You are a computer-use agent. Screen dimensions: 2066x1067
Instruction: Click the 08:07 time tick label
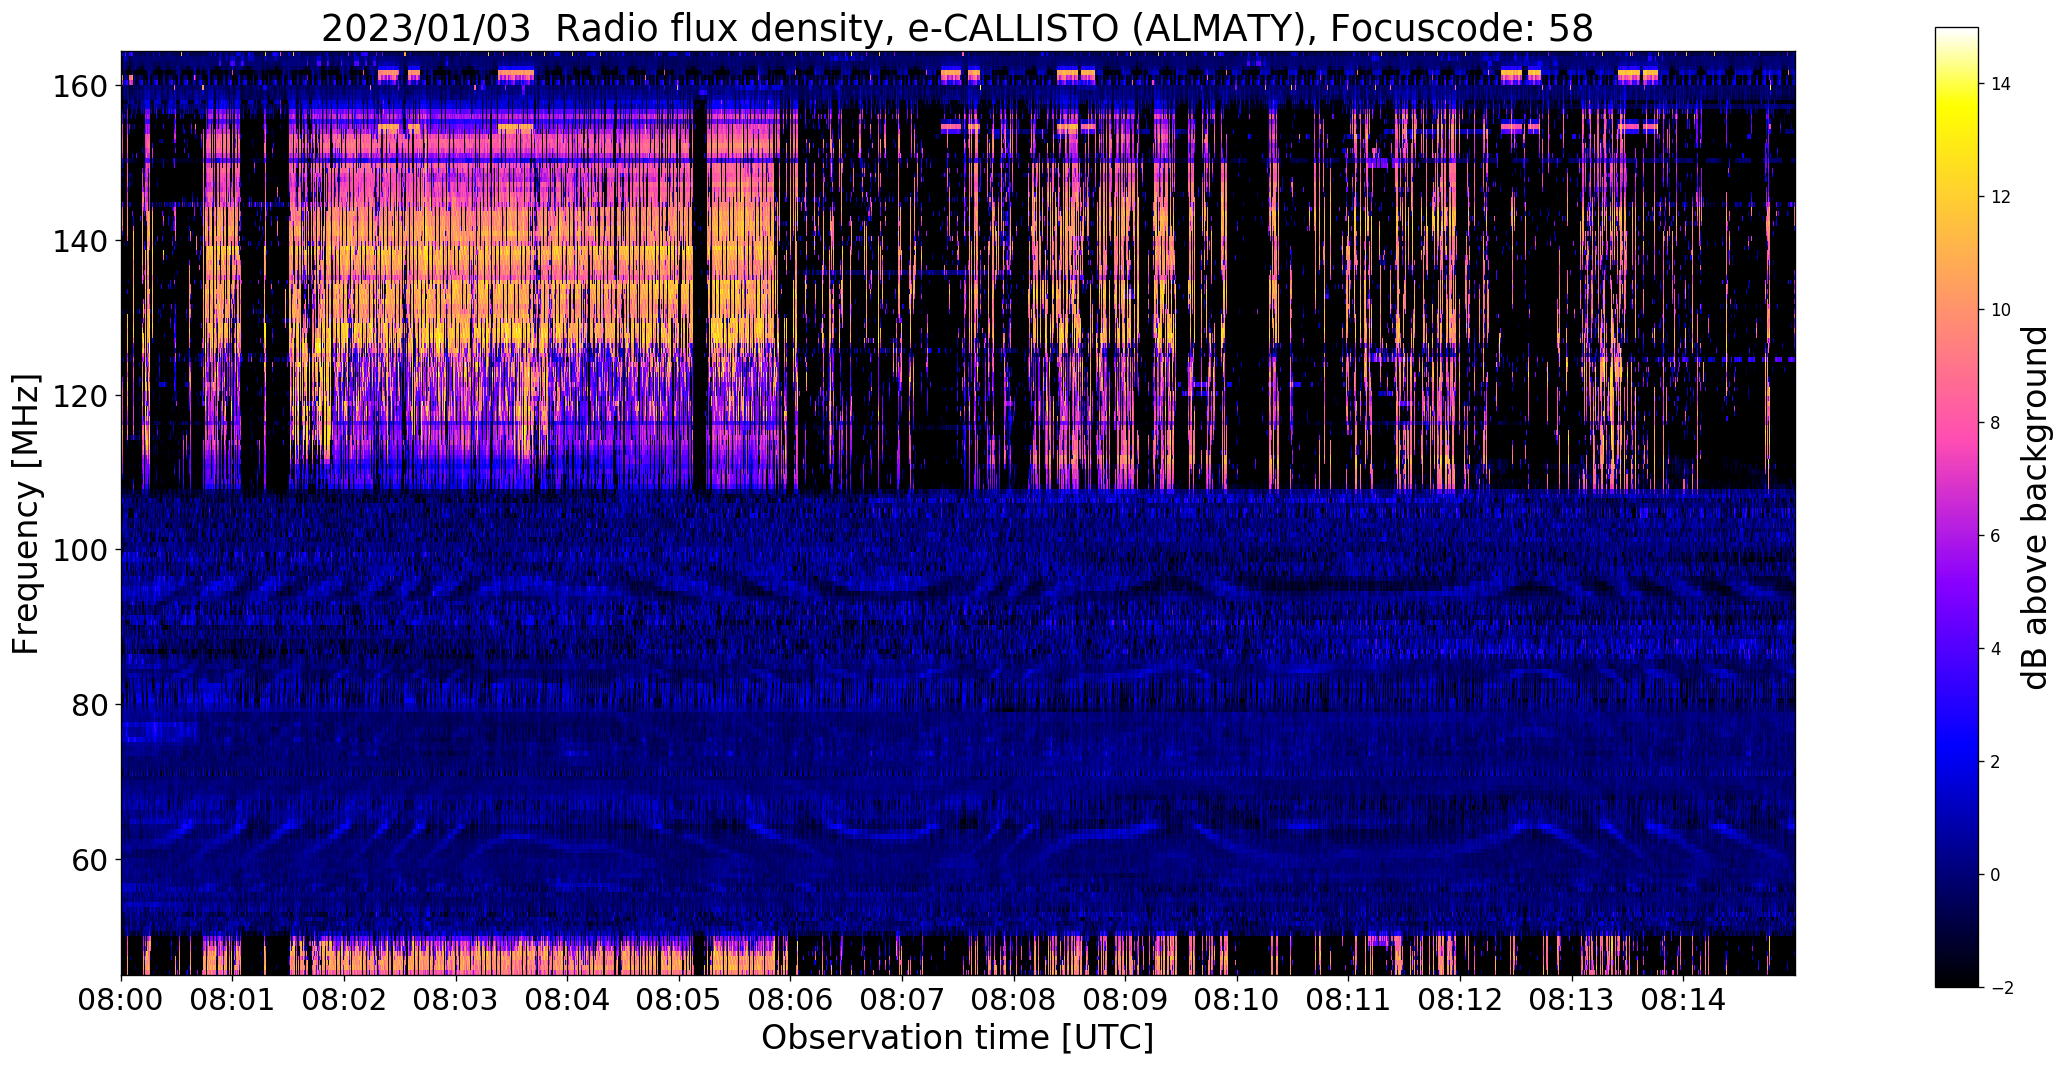[902, 999]
